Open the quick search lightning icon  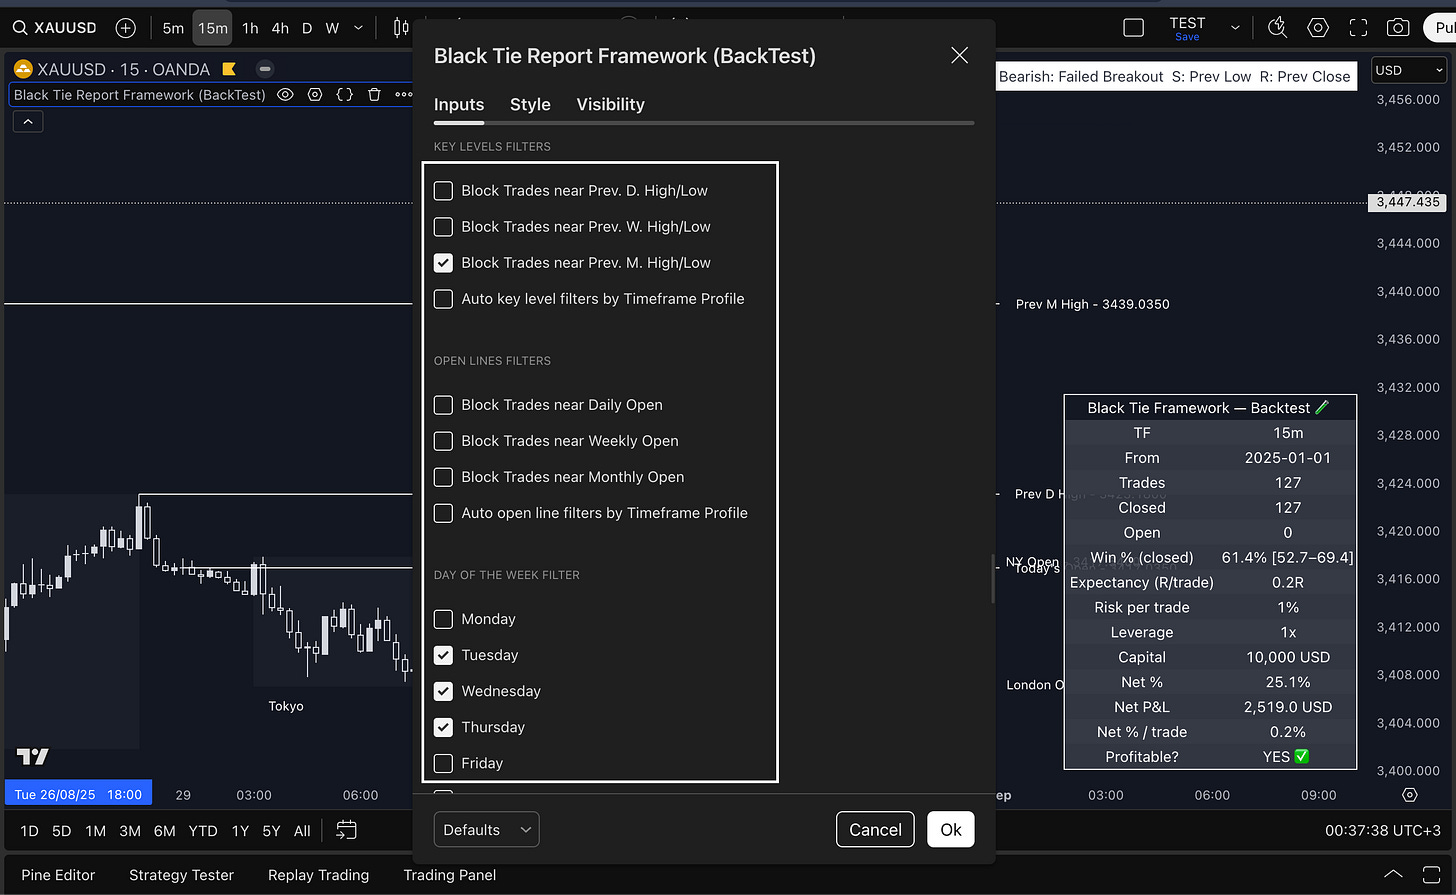(x=1277, y=28)
